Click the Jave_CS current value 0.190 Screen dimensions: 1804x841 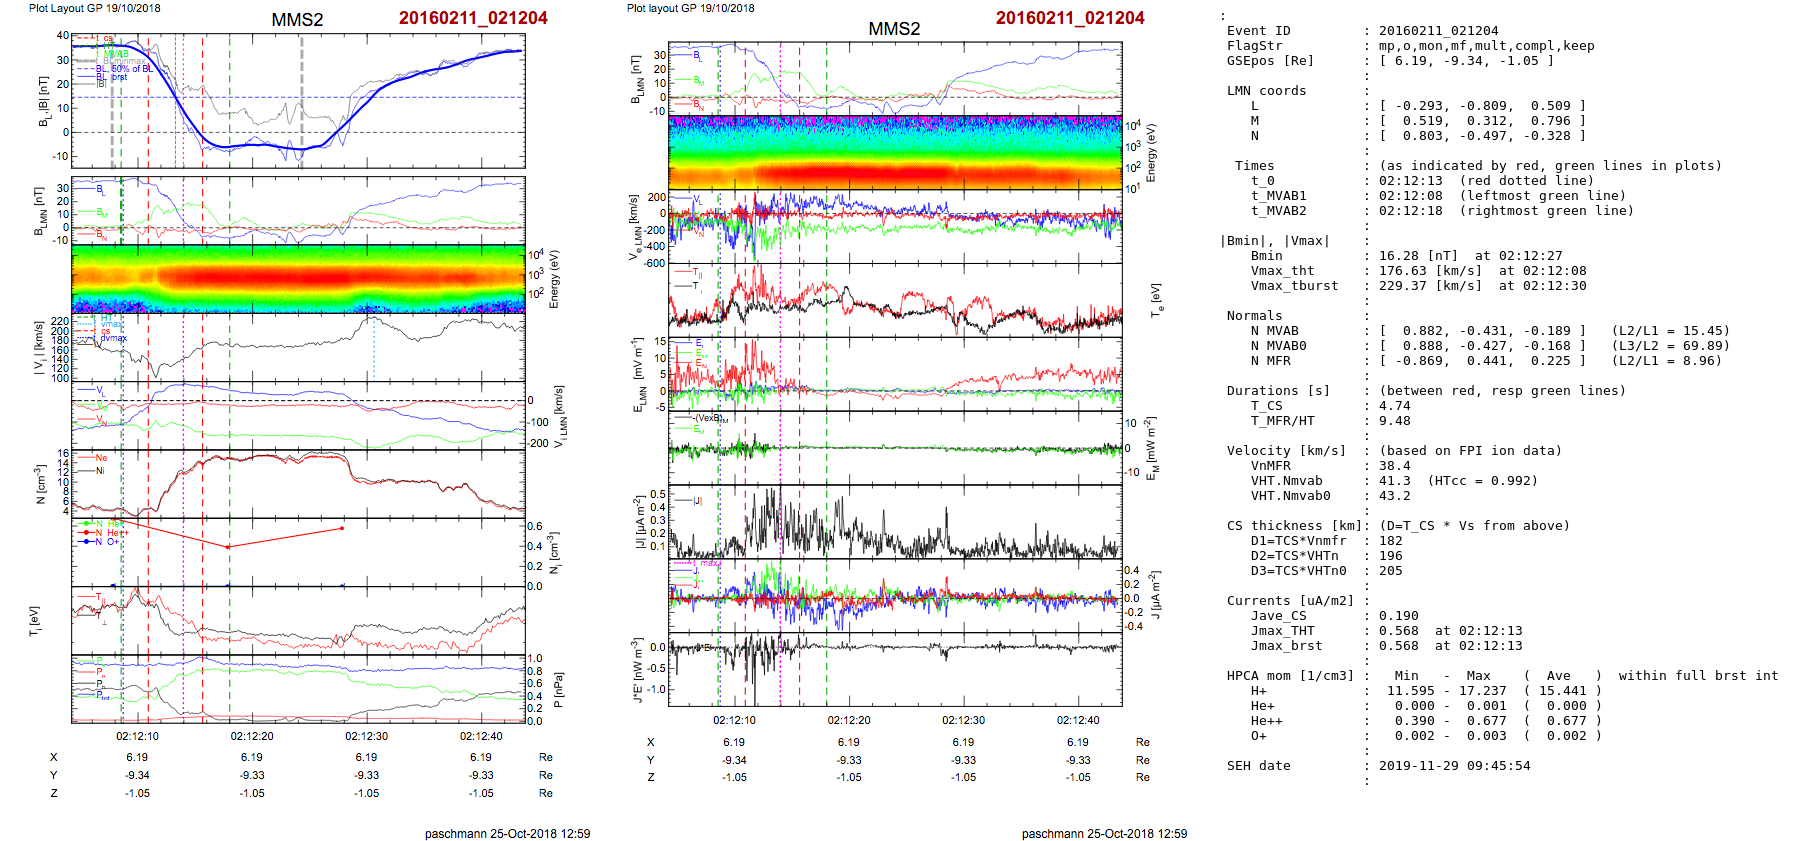click(1399, 616)
